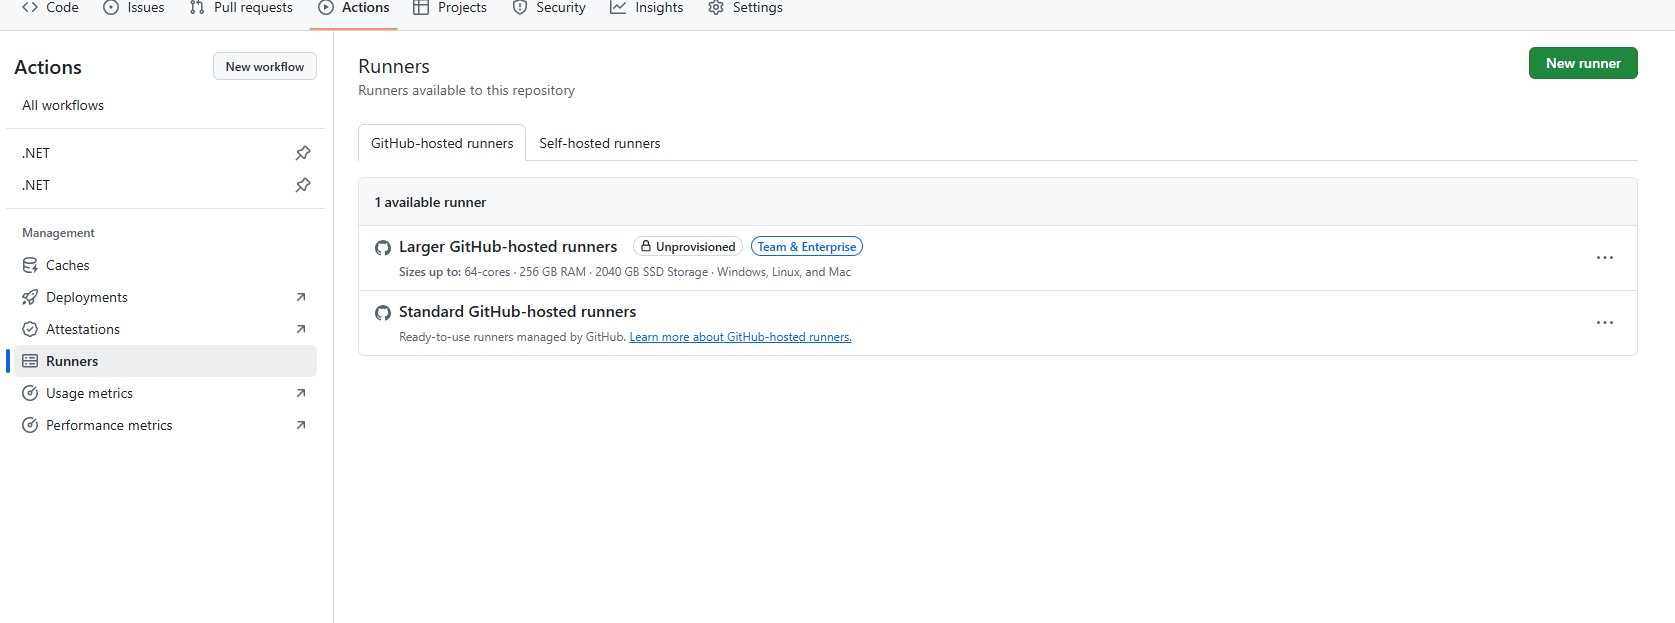Click the Performance metrics gauge icon

(x=30, y=425)
